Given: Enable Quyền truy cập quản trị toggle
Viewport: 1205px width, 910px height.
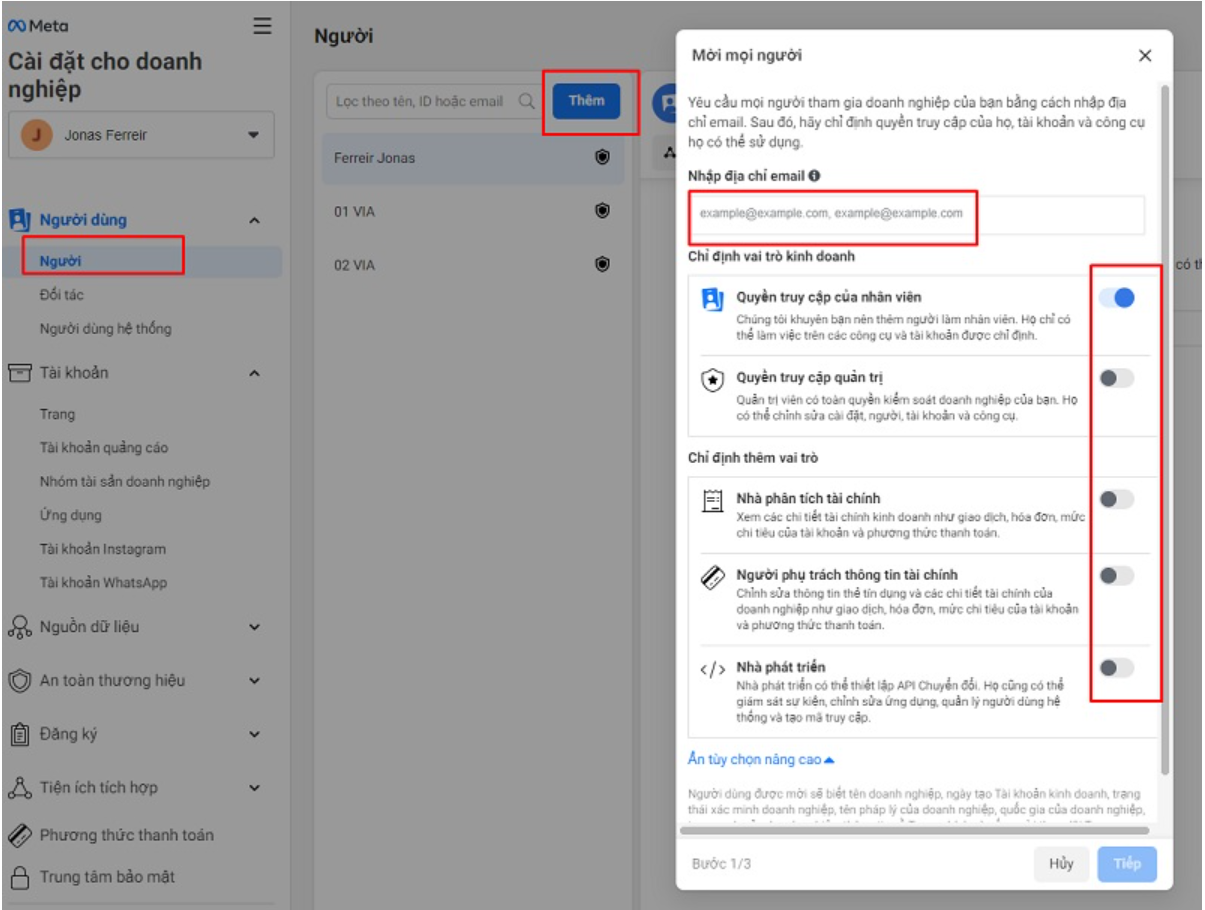Looking at the screenshot, I should [x=1116, y=378].
